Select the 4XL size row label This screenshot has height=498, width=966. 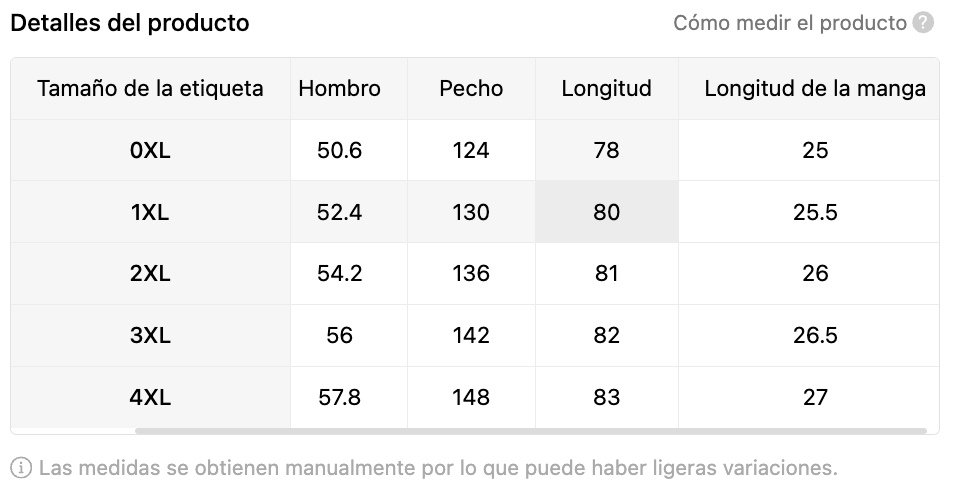150,397
